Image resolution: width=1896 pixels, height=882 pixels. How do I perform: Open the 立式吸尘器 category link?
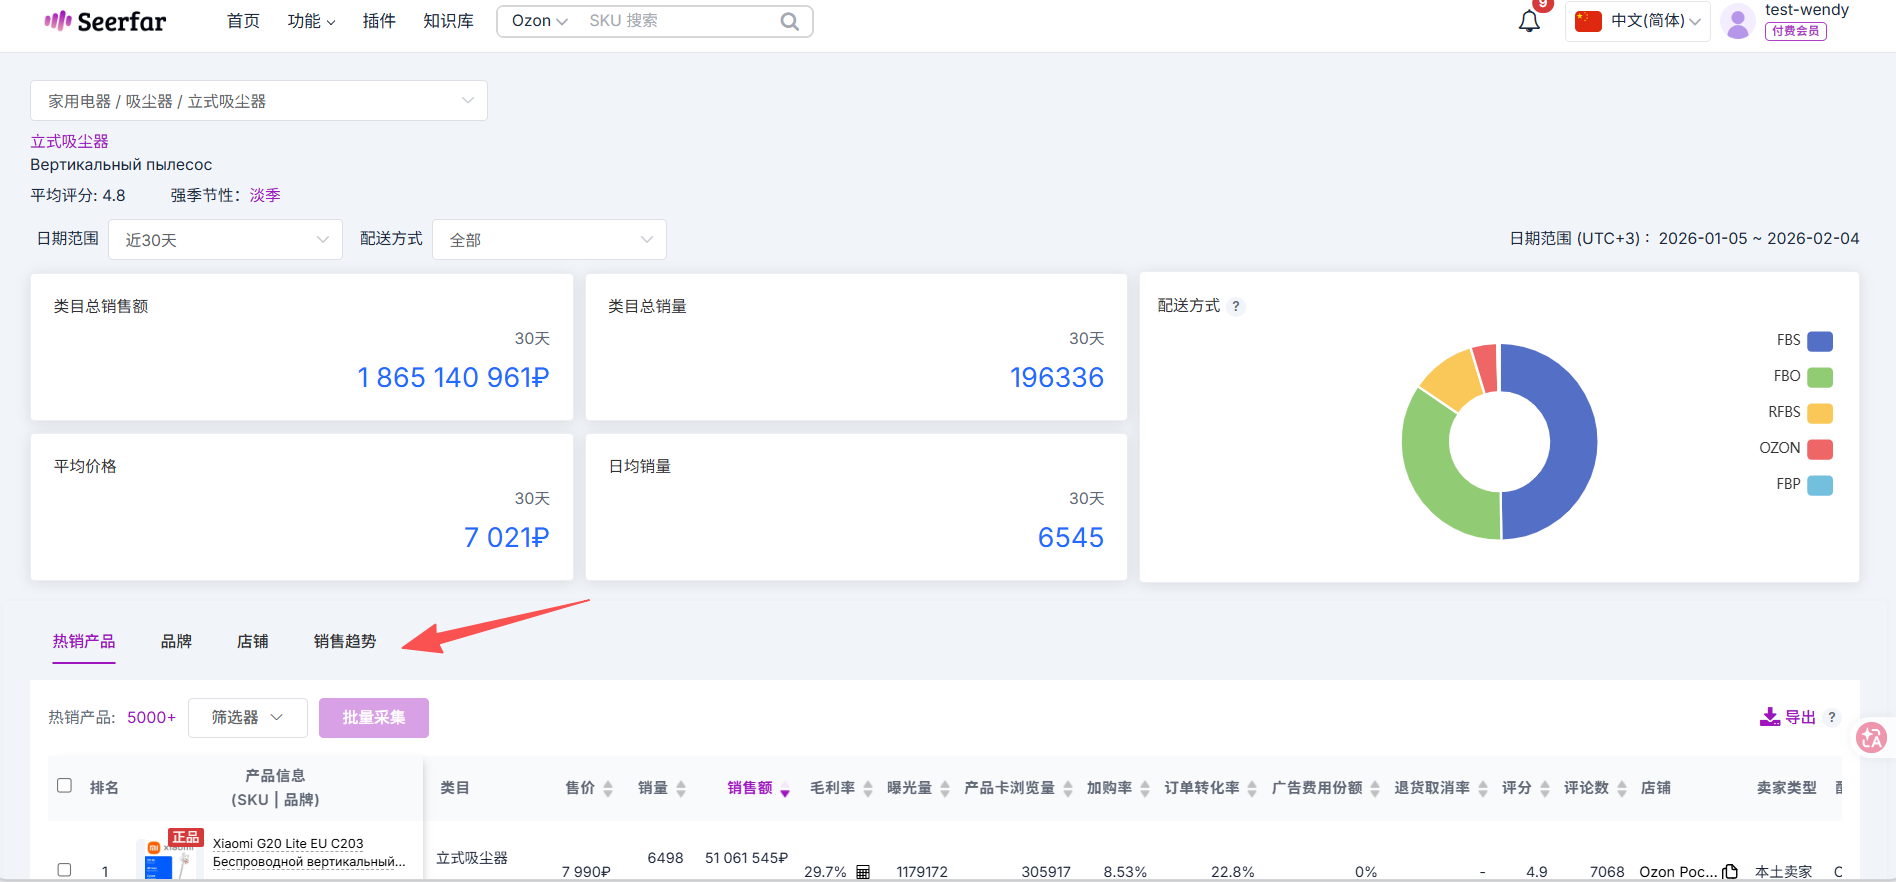pos(69,141)
